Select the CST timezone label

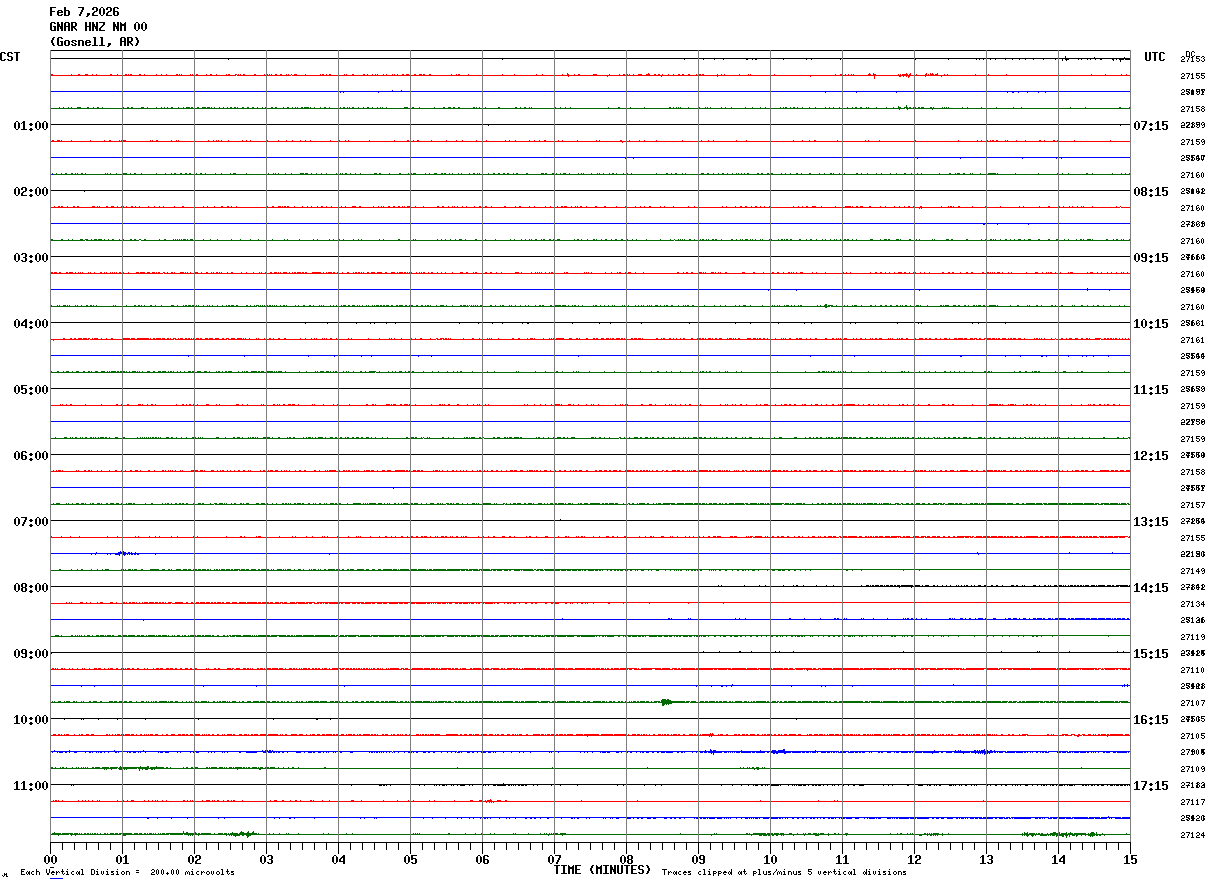click(10, 57)
